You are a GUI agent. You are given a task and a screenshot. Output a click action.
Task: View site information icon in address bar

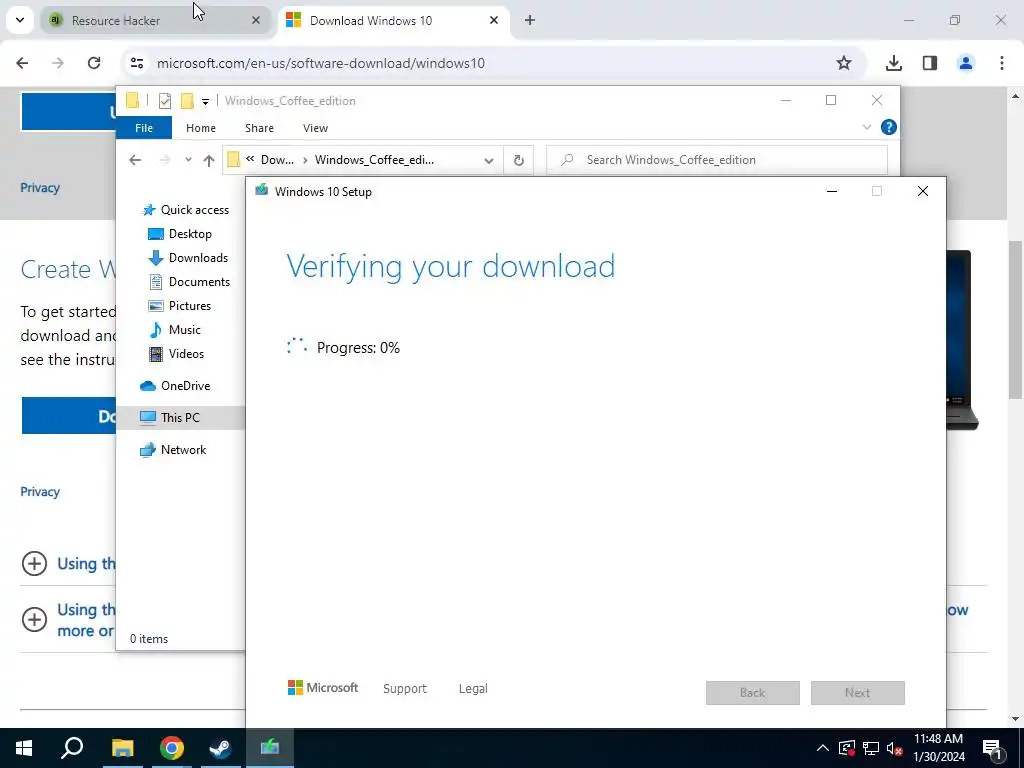pyautogui.click(x=136, y=63)
